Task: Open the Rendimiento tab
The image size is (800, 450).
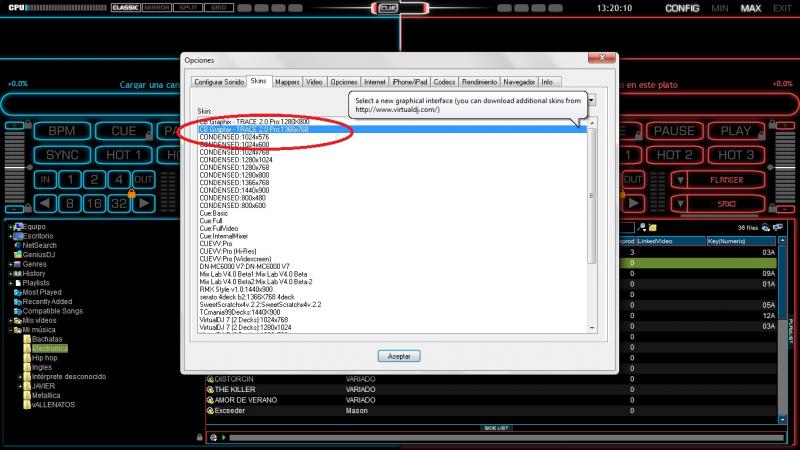Action: tap(479, 82)
